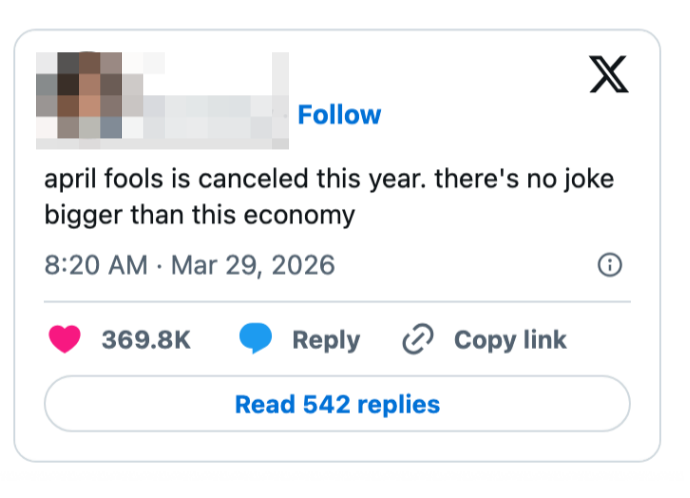The height and width of the screenshot is (498, 690).
Task: Like the tweet with the pink heart
Action: click(x=65, y=340)
